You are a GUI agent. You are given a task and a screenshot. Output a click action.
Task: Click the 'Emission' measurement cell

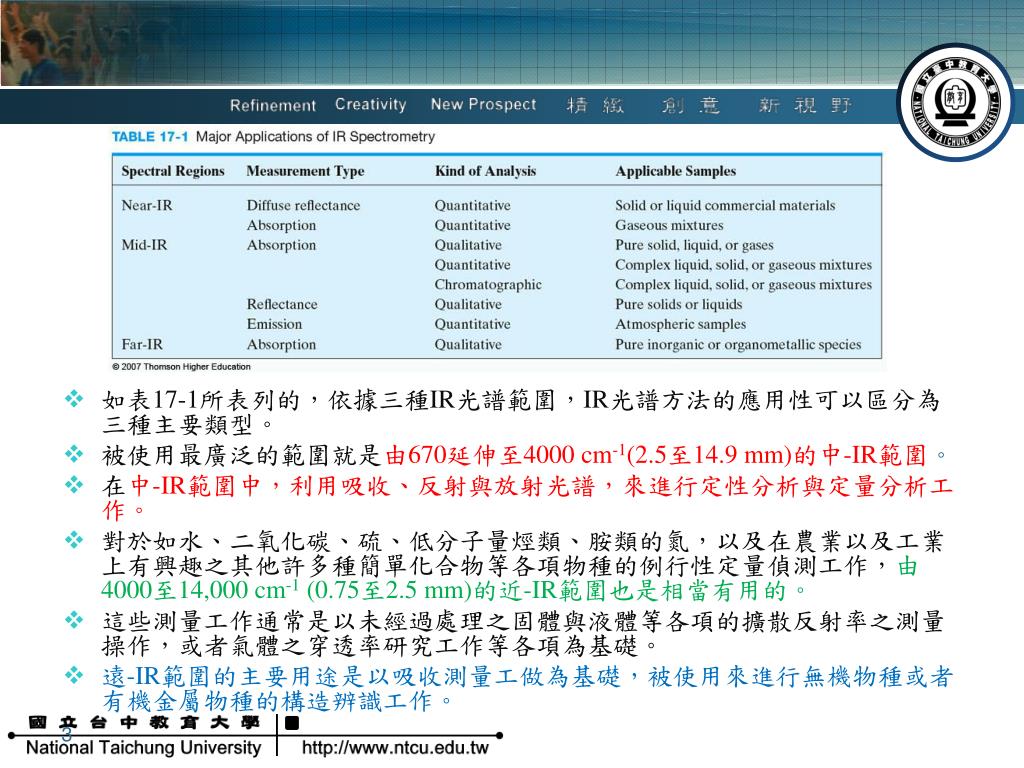point(274,324)
